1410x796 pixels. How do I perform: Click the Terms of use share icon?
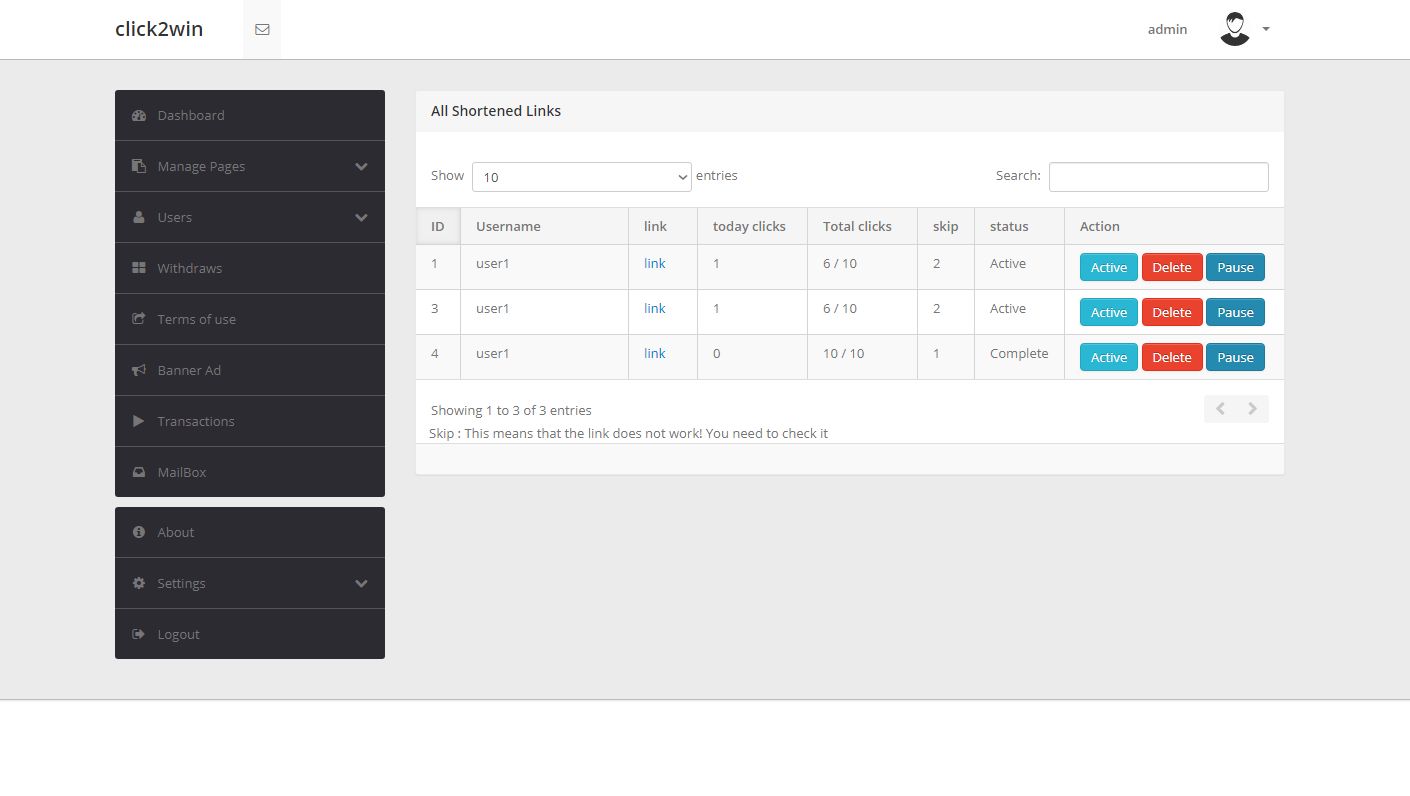click(x=139, y=319)
